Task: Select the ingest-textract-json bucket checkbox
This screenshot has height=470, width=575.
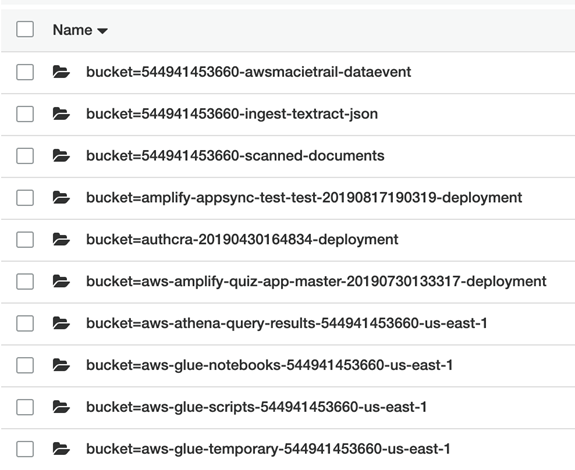Action: (x=25, y=114)
